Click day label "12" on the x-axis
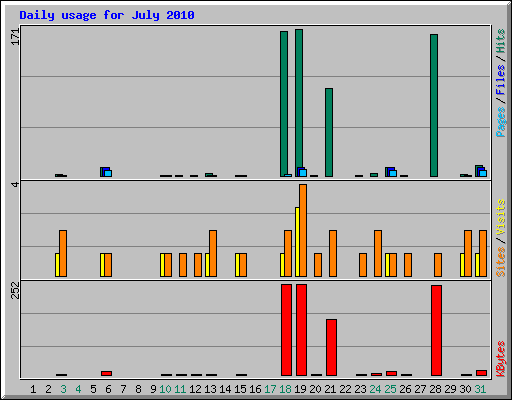 [x=195, y=389]
